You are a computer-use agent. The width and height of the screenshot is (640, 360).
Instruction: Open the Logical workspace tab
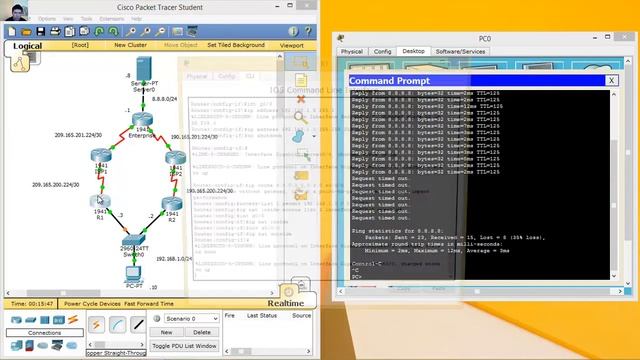pos(27,46)
